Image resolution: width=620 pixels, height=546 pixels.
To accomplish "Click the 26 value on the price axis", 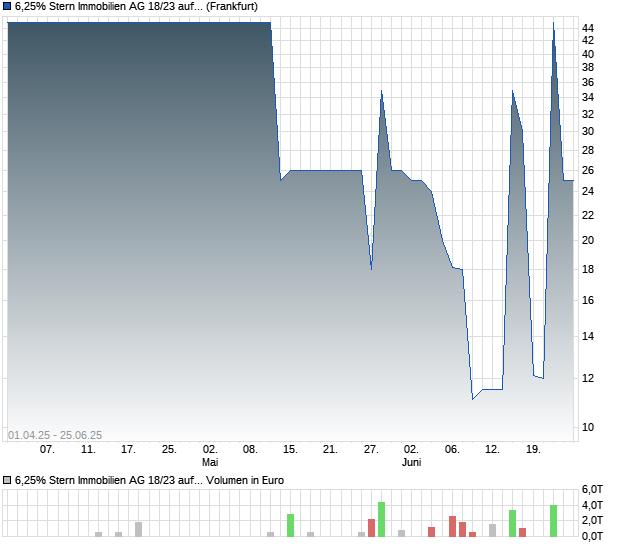I will pos(588,170).
